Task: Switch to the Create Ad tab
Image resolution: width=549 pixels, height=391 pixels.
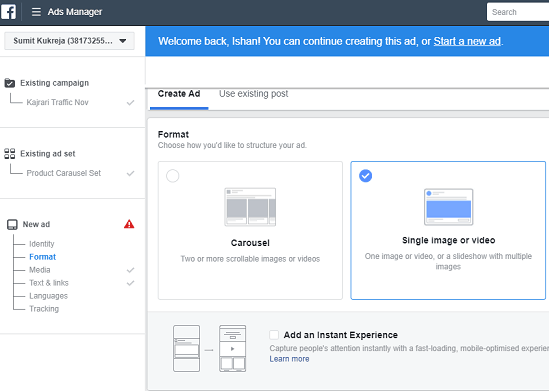Action: 179,94
